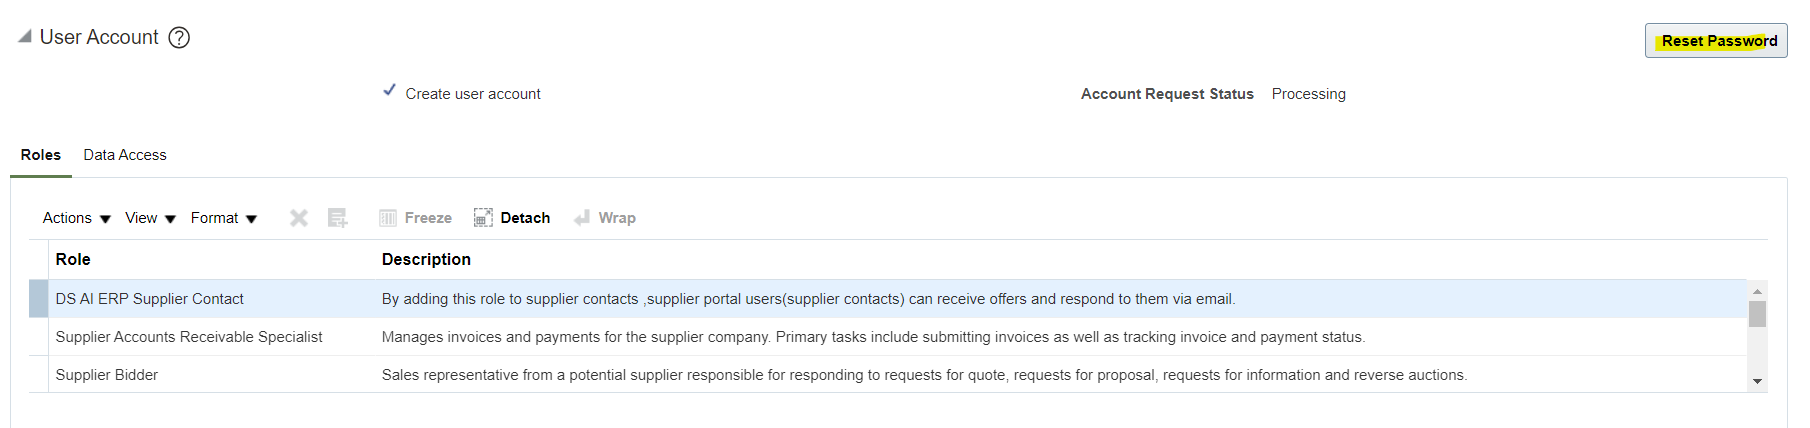This screenshot has width=1810, height=428.
Task: Click the Remove X icon in toolbar
Action: (299, 218)
